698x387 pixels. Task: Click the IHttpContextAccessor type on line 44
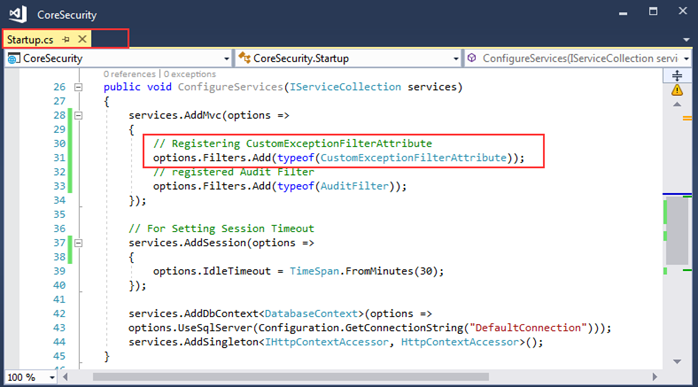click(x=326, y=342)
